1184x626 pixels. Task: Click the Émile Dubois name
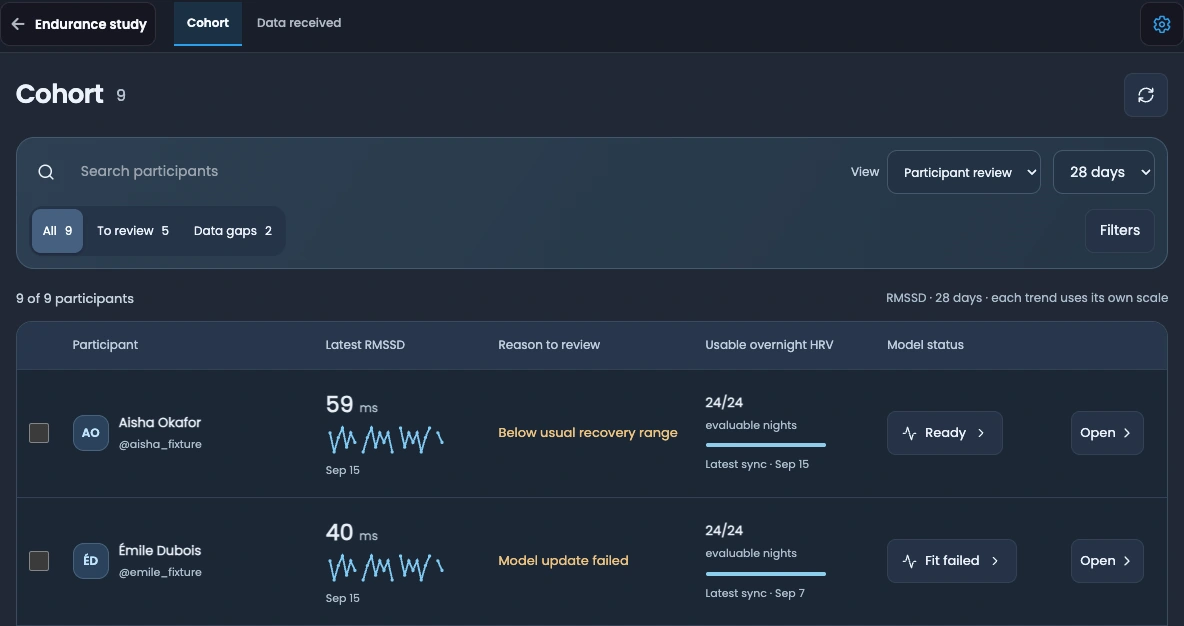point(159,550)
